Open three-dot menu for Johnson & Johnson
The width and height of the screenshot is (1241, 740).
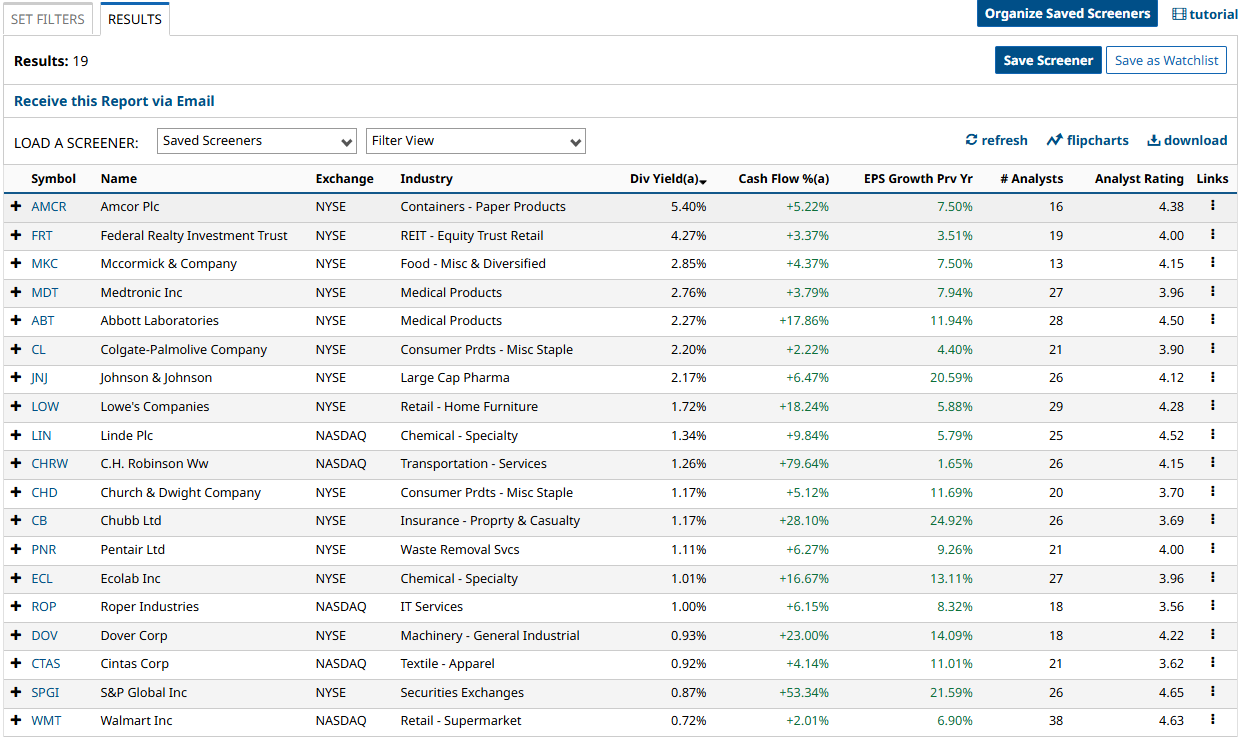pyautogui.click(x=1212, y=377)
